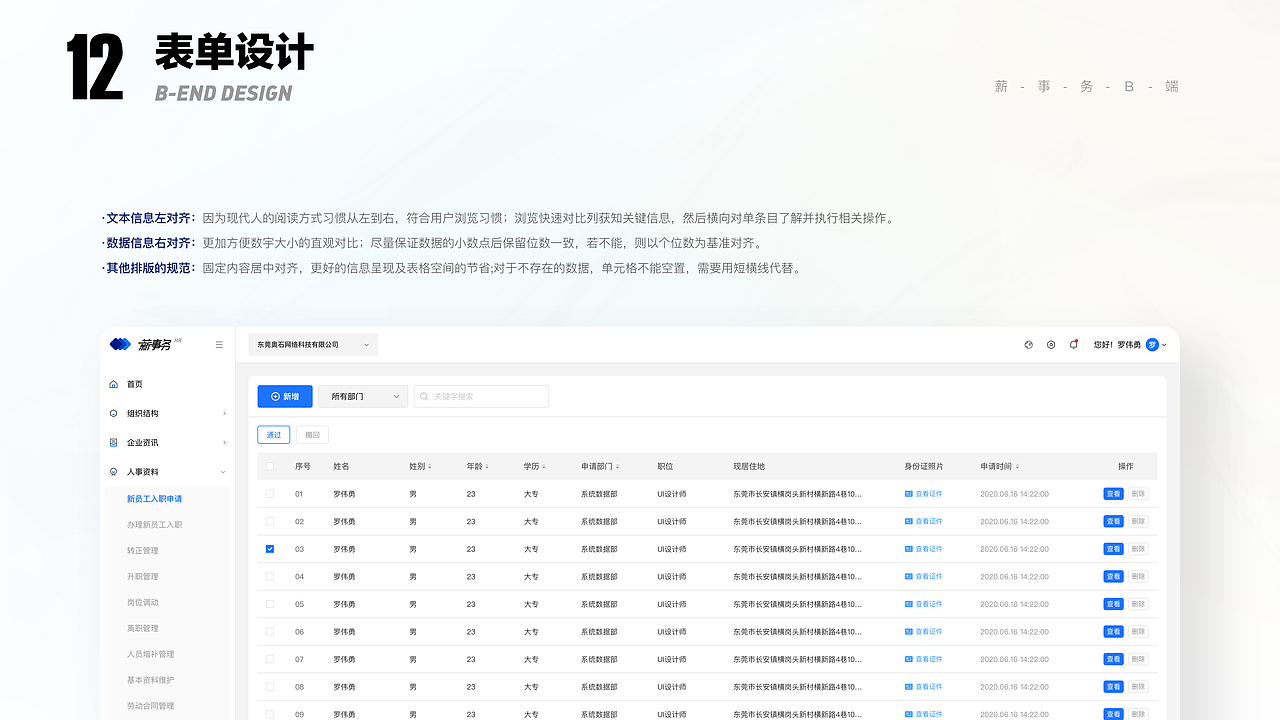Expand the 组织结构 chevron

[224, 413]
